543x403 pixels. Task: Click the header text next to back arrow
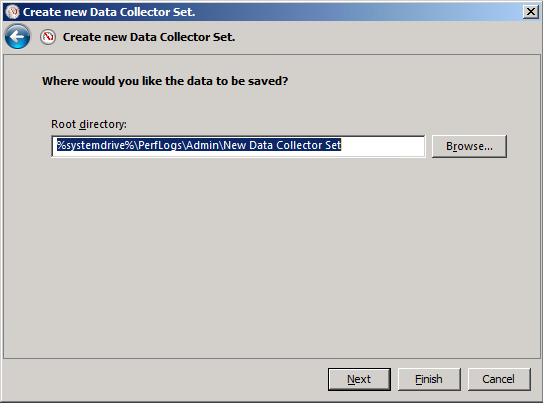149,37
